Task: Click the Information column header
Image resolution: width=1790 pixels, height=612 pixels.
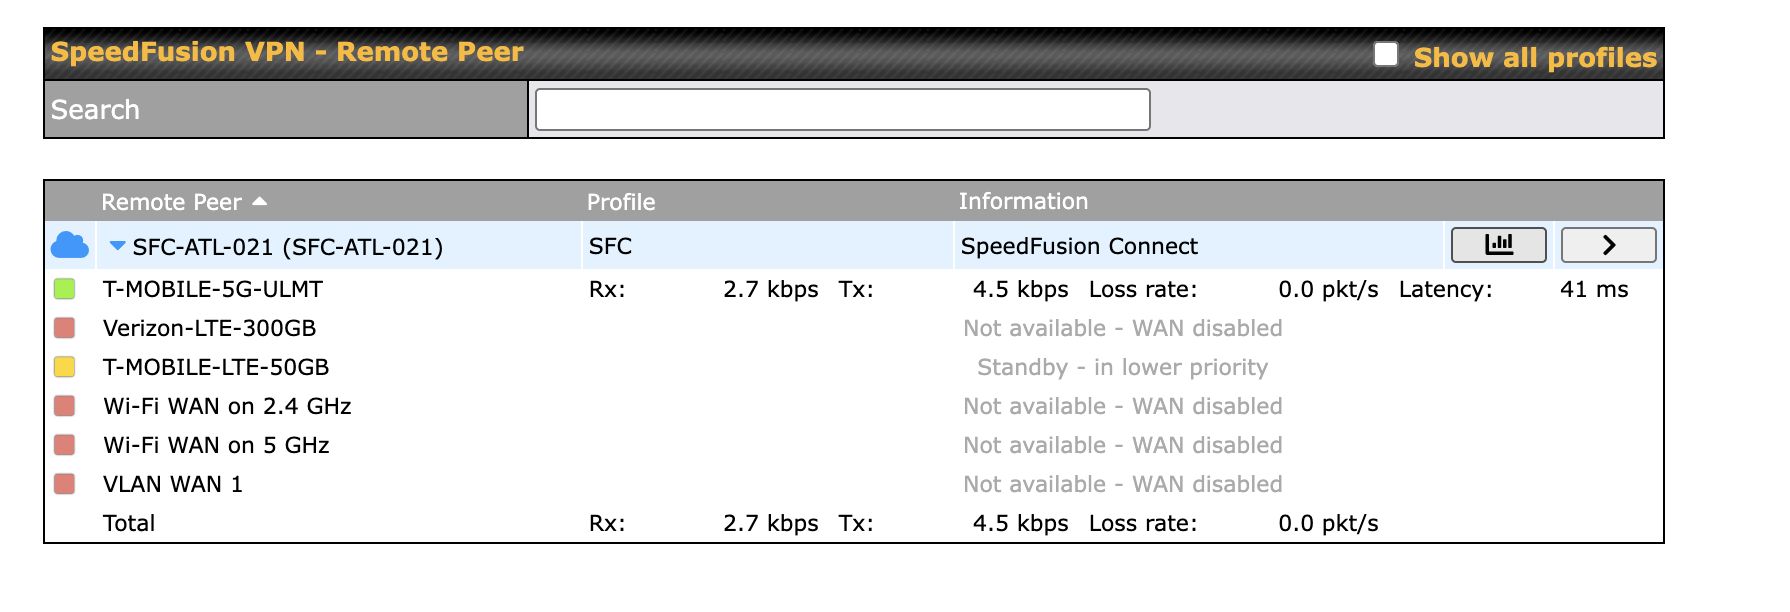Action: (x=1023, y=201)
